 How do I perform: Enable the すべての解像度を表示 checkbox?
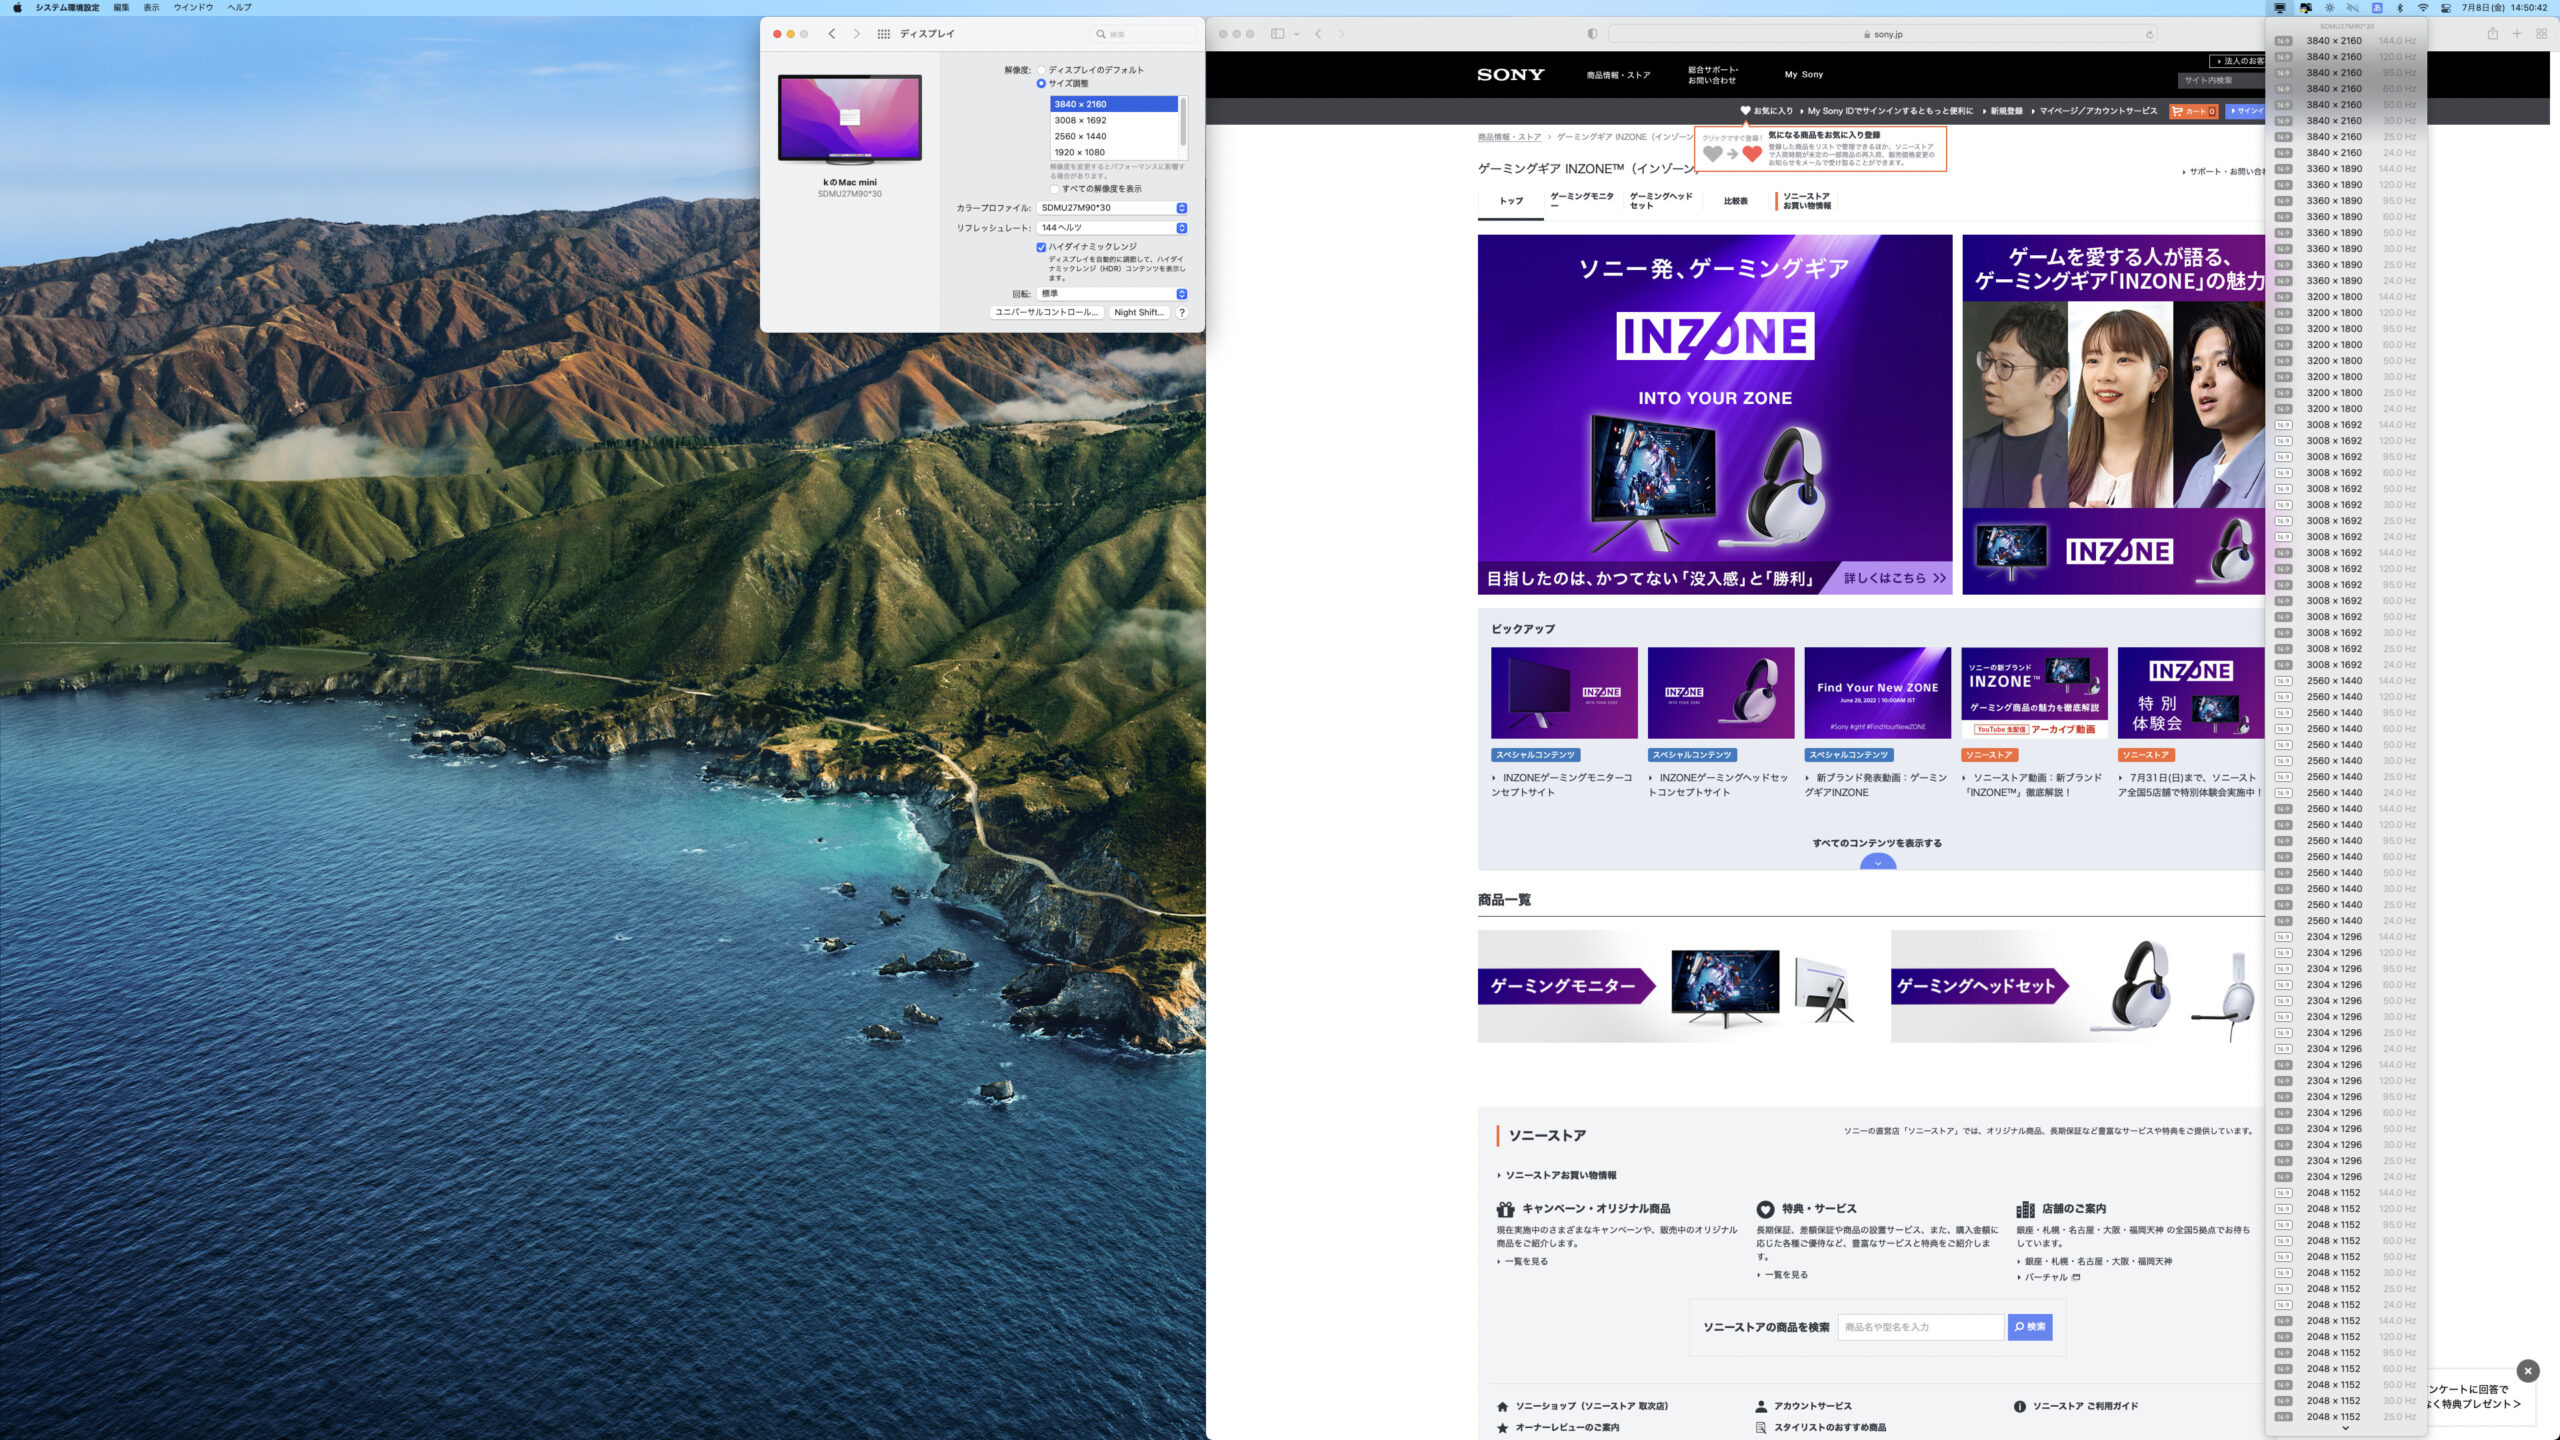(1054, 189)
